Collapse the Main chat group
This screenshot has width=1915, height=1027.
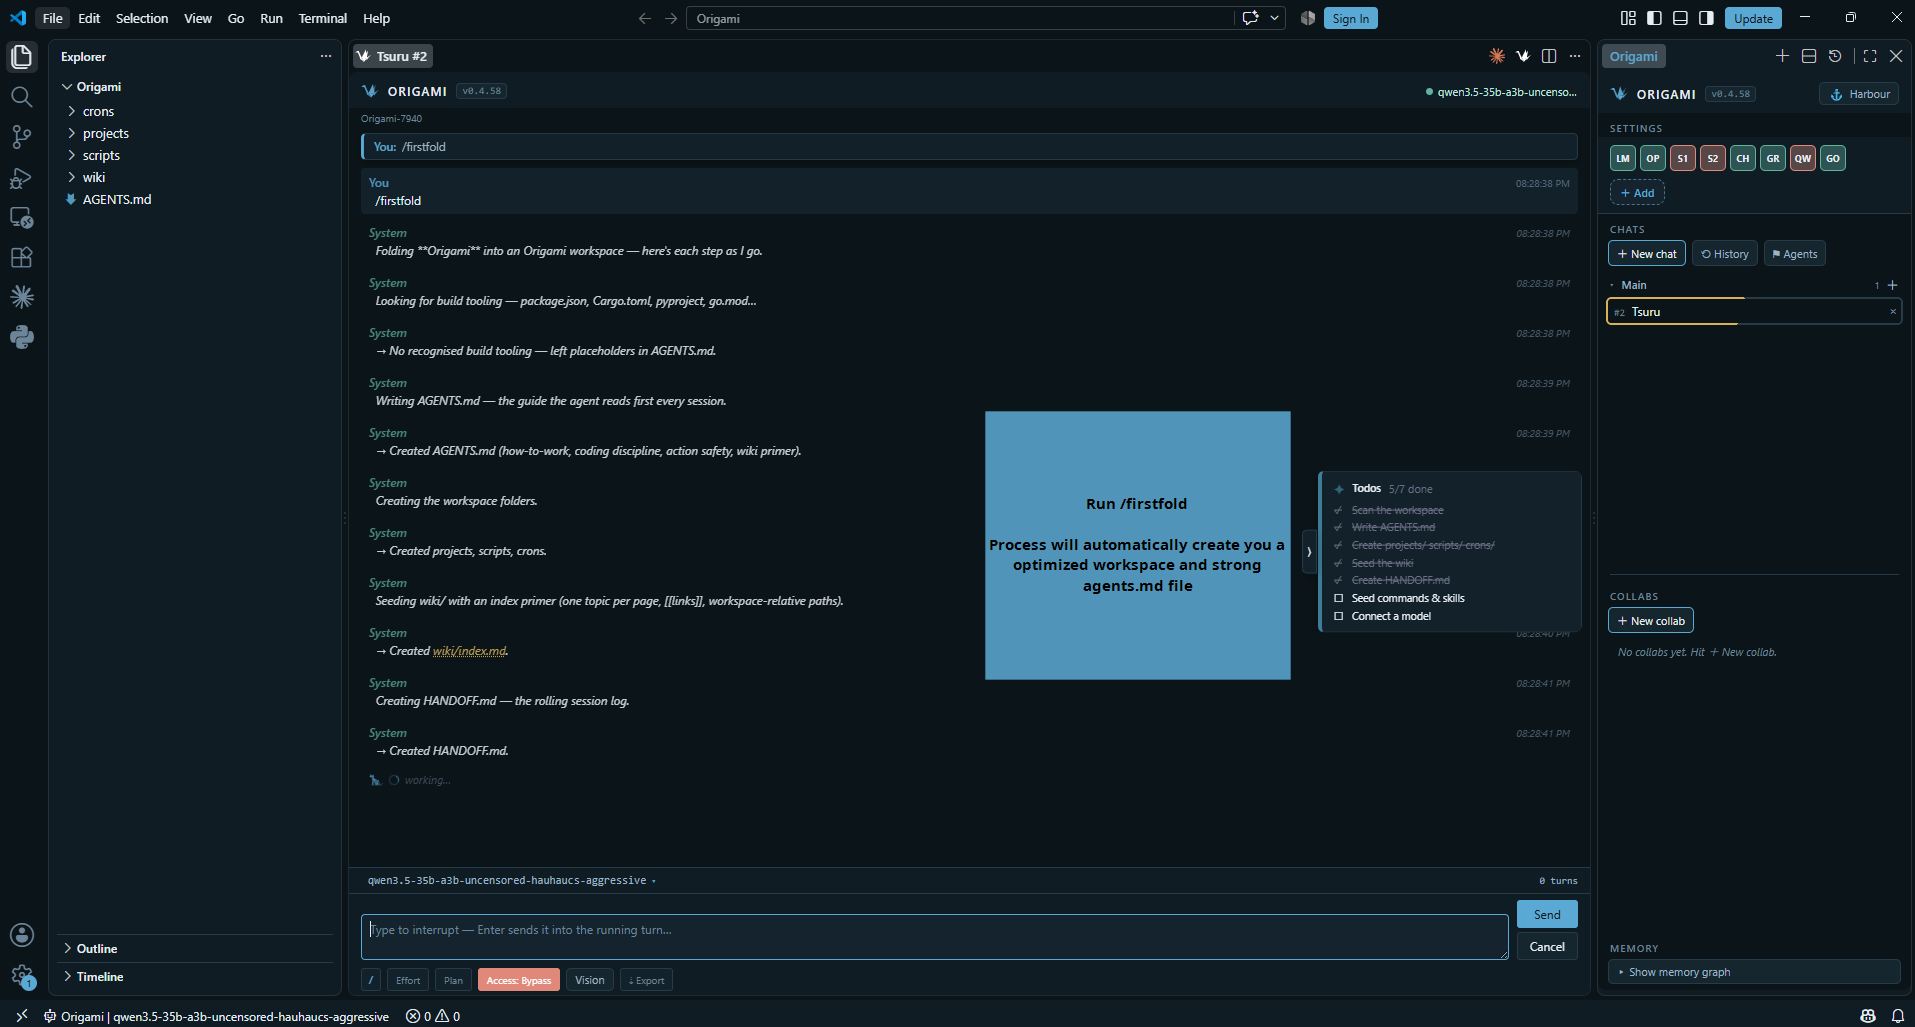pyautogui.click(x=1612, y=285)
